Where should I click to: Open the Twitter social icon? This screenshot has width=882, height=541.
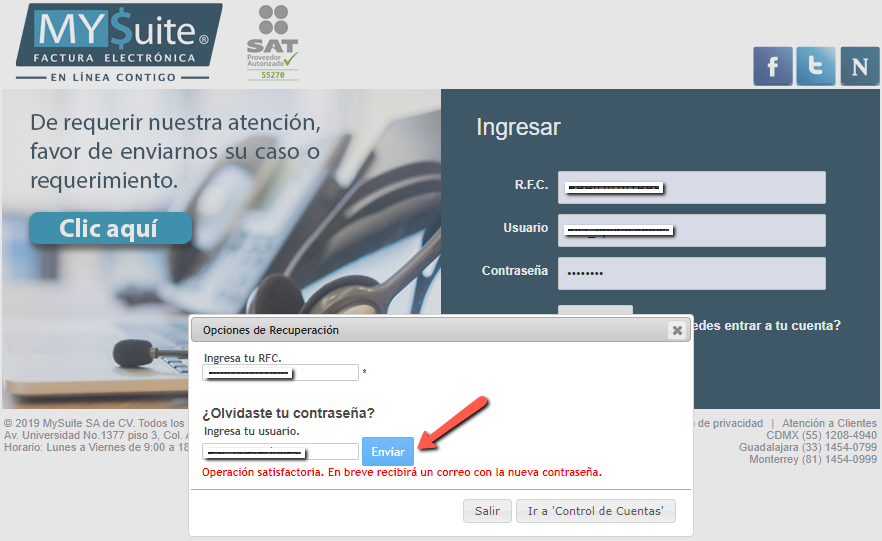[816, 66]
